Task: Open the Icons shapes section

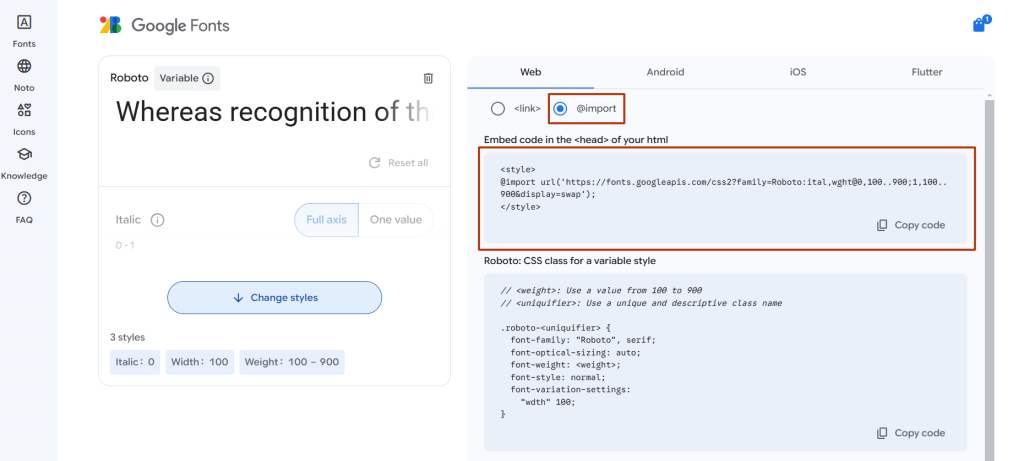Action: tap(24, 110)
